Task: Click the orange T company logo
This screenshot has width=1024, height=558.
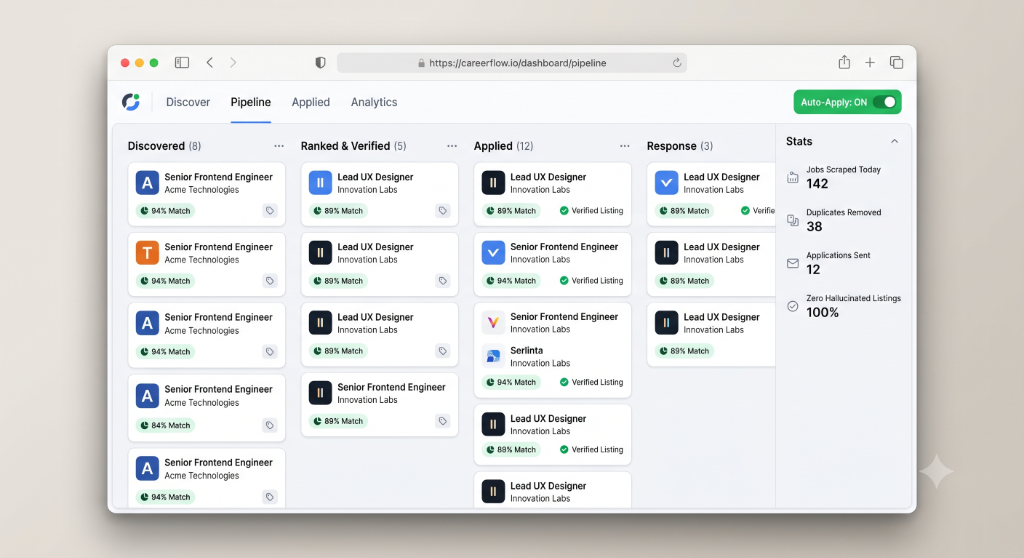Action: 148,253
